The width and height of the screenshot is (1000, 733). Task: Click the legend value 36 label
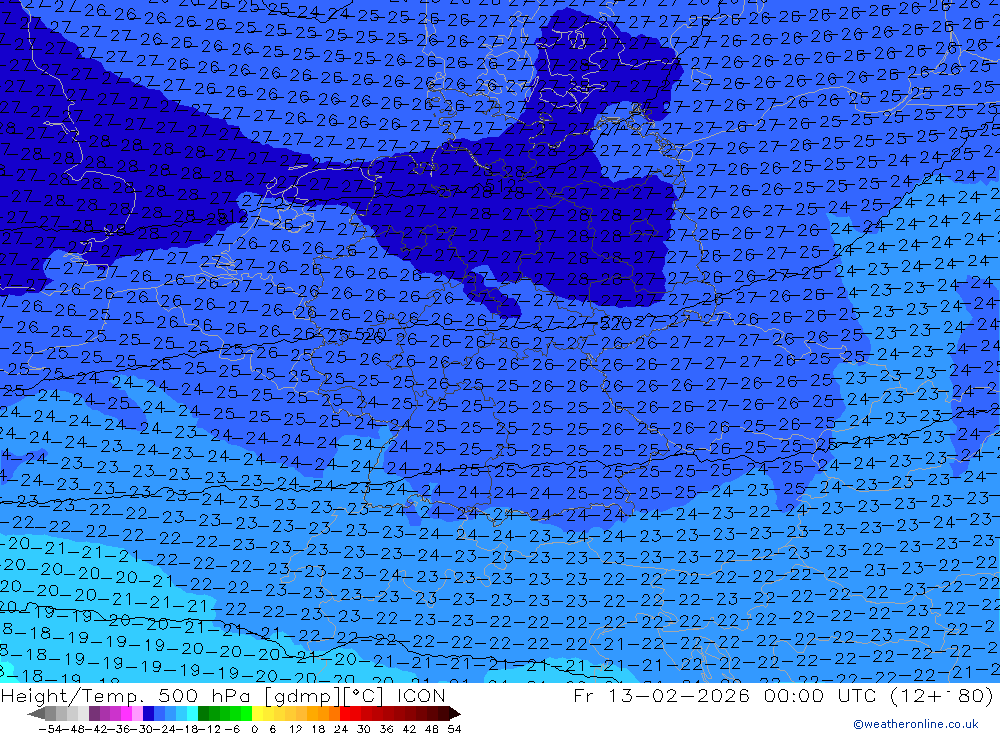click(x=386, y=729)
